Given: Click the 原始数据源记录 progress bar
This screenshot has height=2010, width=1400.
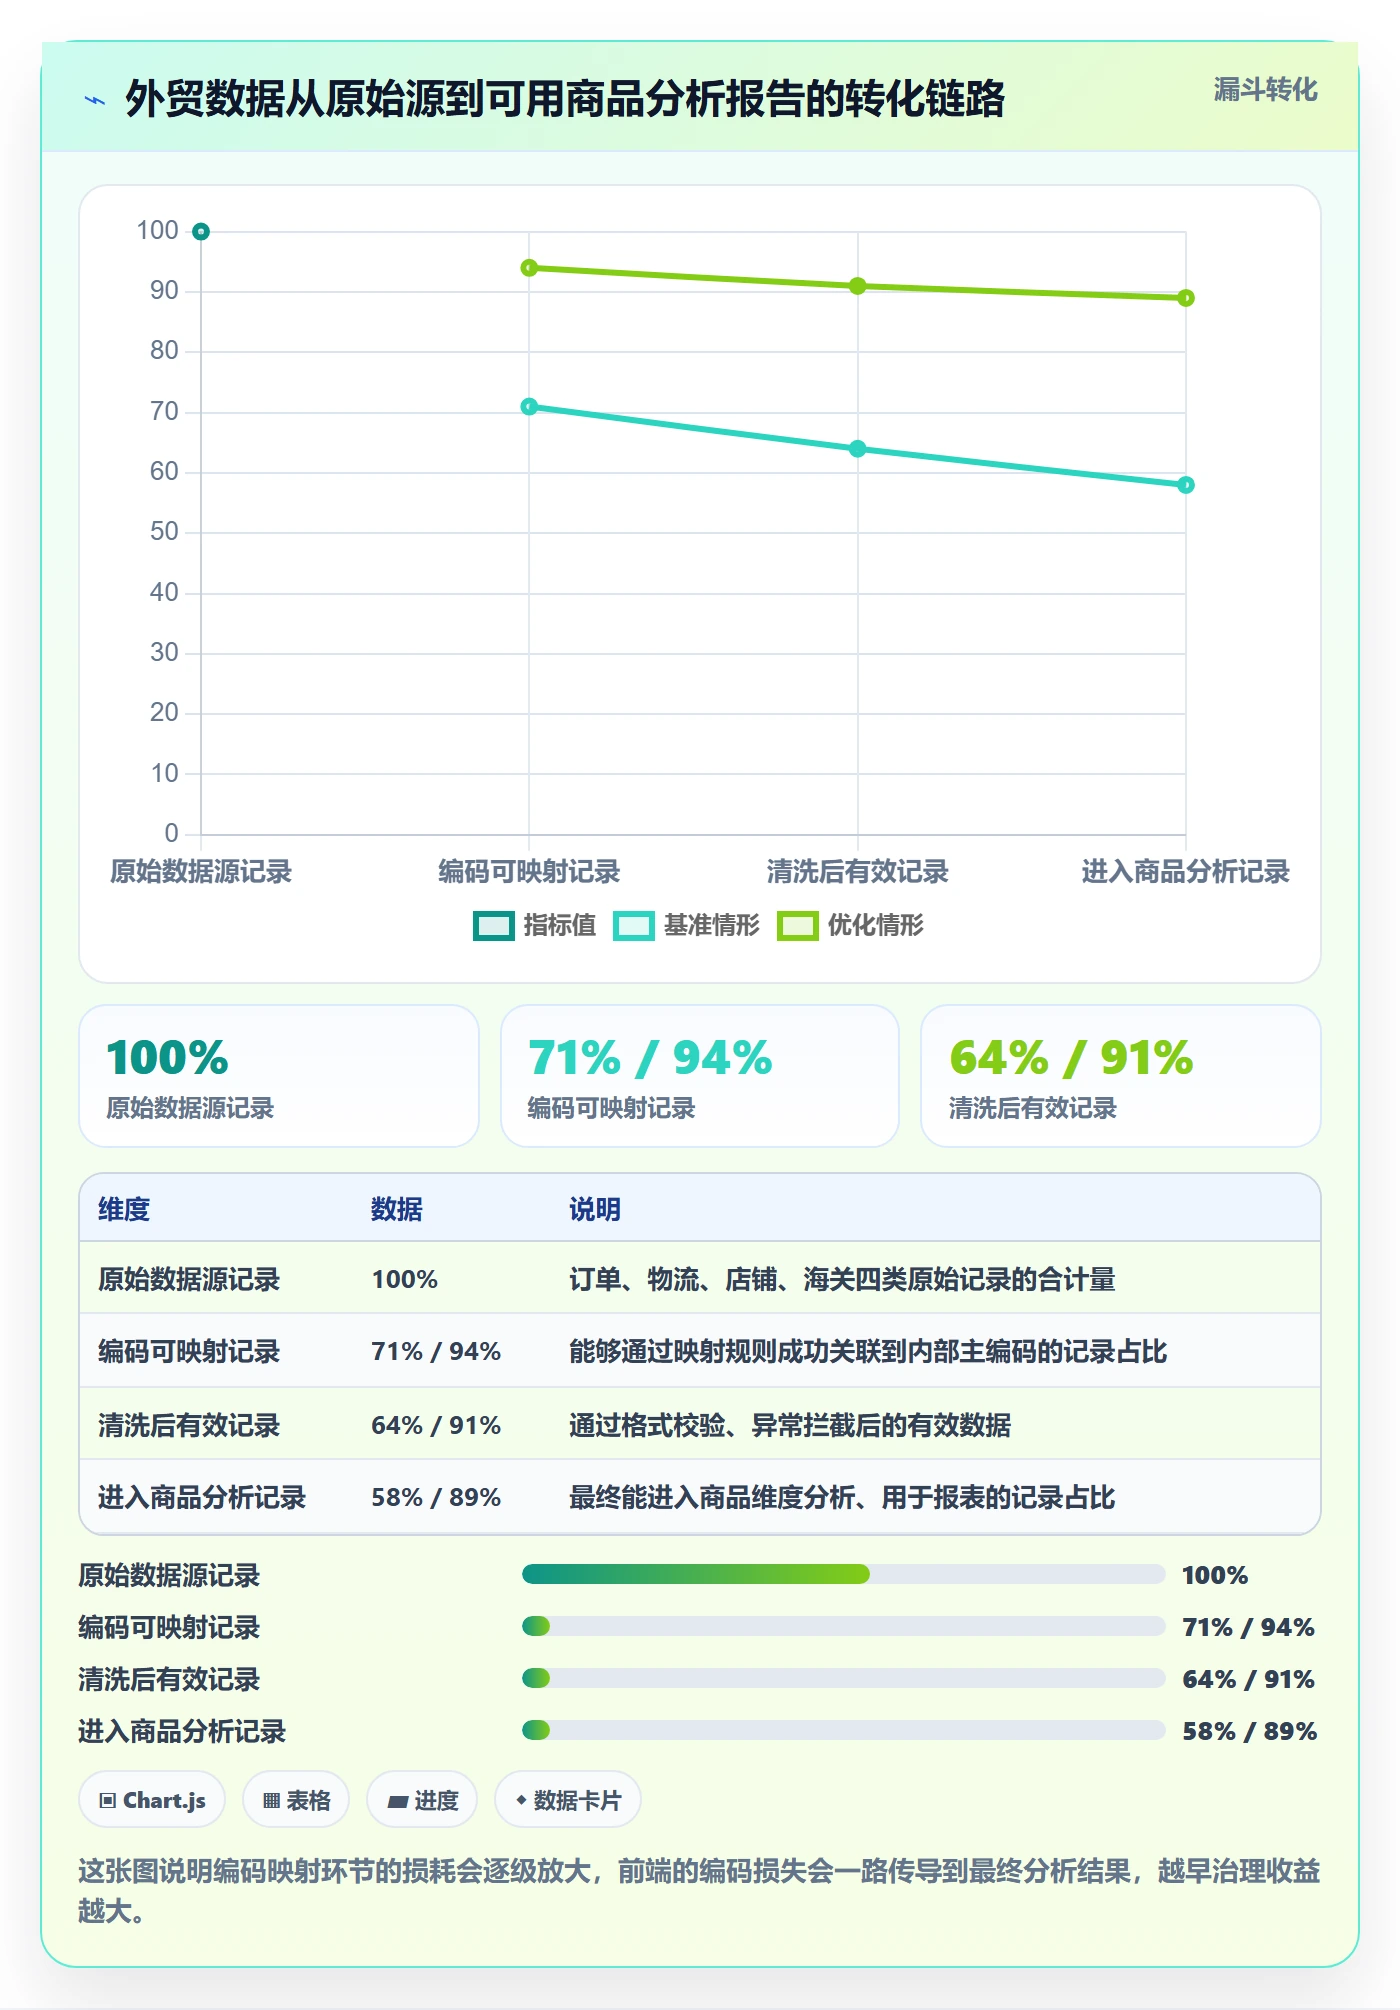Looking at the screenshot, I should (843, 1574).
